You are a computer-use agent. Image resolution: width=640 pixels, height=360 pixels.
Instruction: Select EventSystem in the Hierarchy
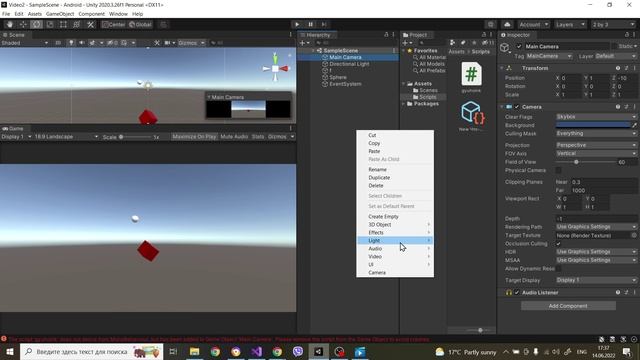tap(345, 84)
